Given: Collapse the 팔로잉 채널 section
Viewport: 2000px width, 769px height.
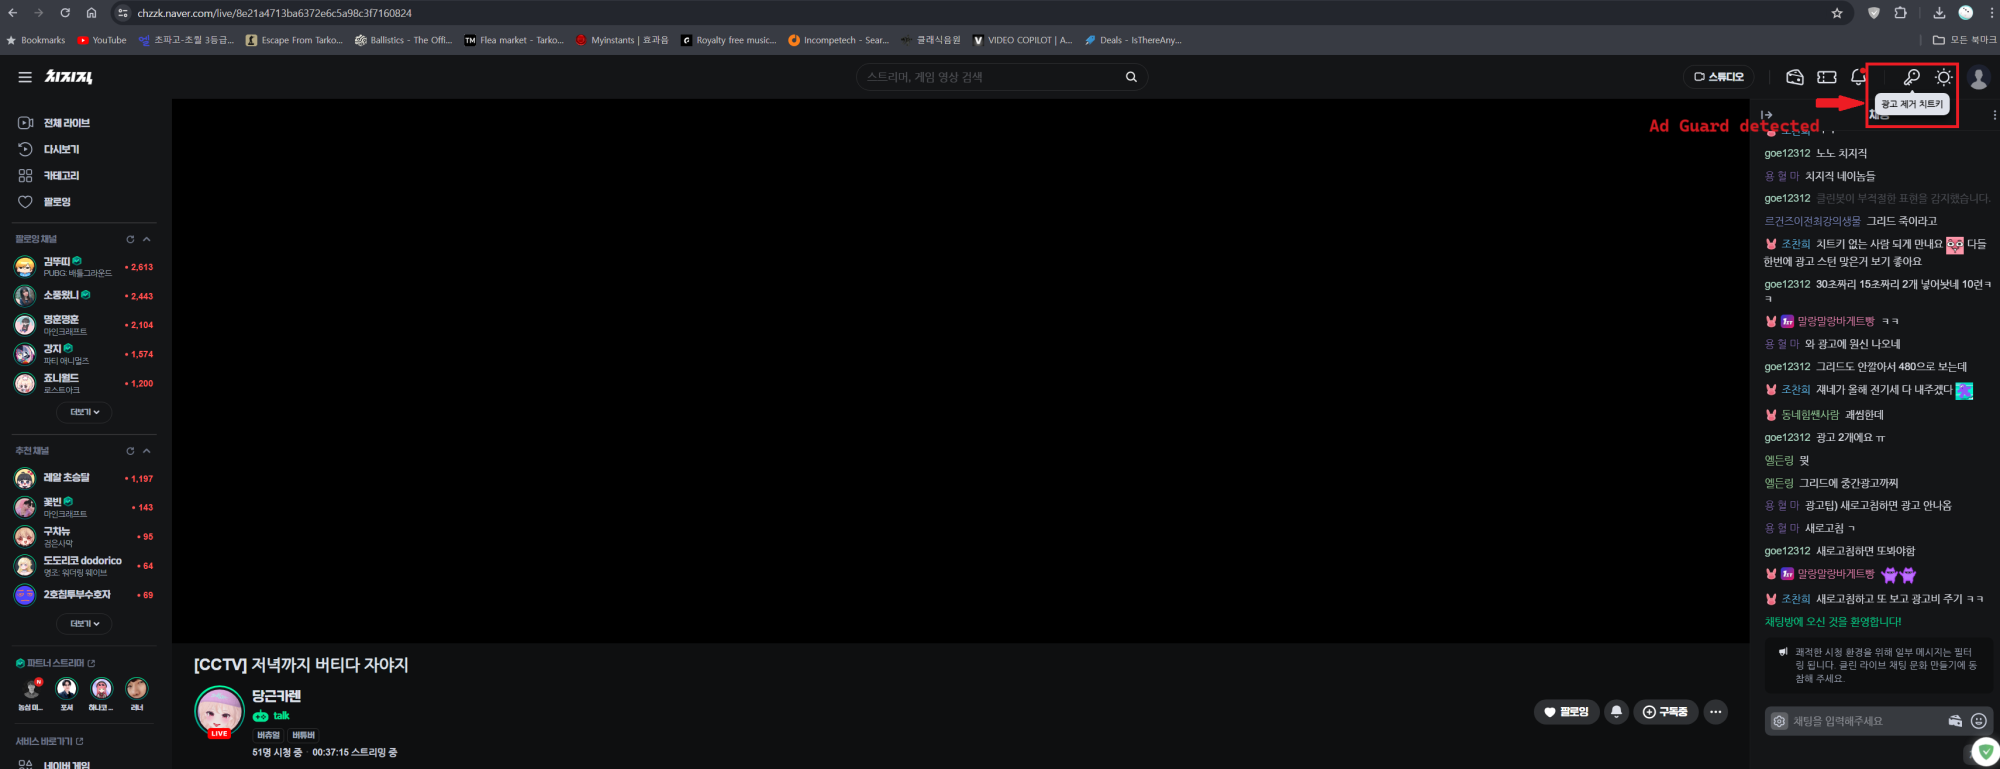Looking at the screenshot, I should (147, 239).
